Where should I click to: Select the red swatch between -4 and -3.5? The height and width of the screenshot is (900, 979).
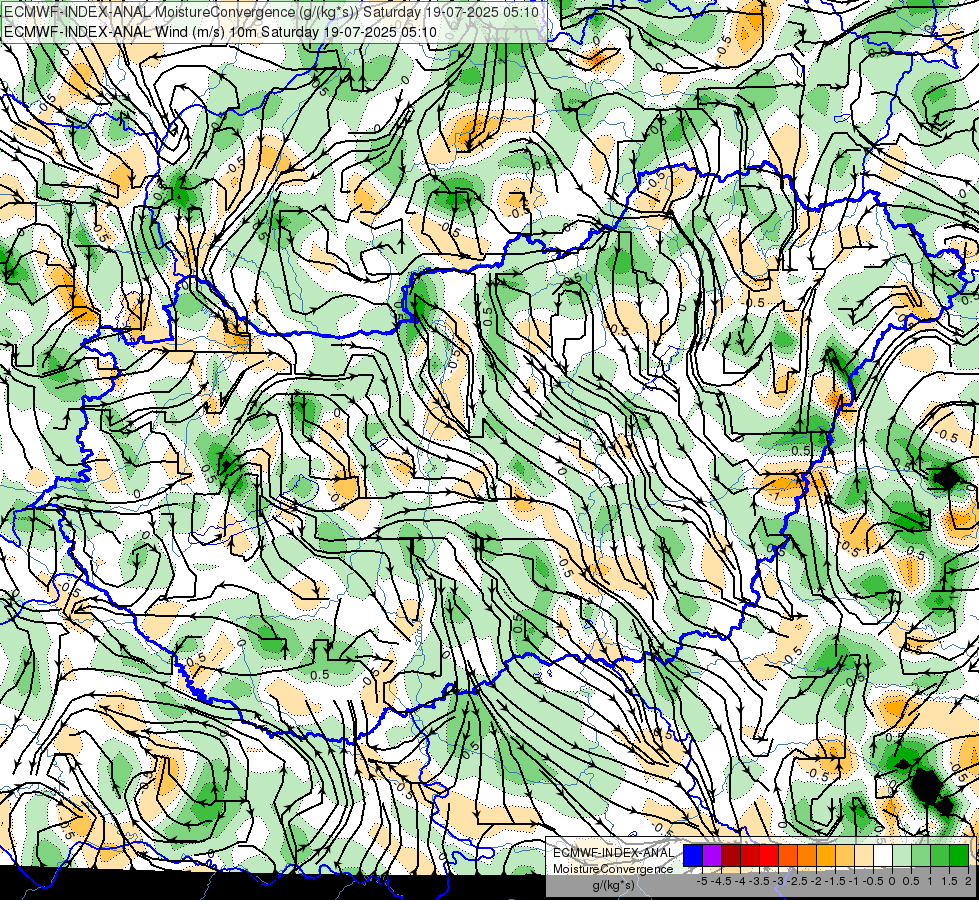tap(750, 855)
